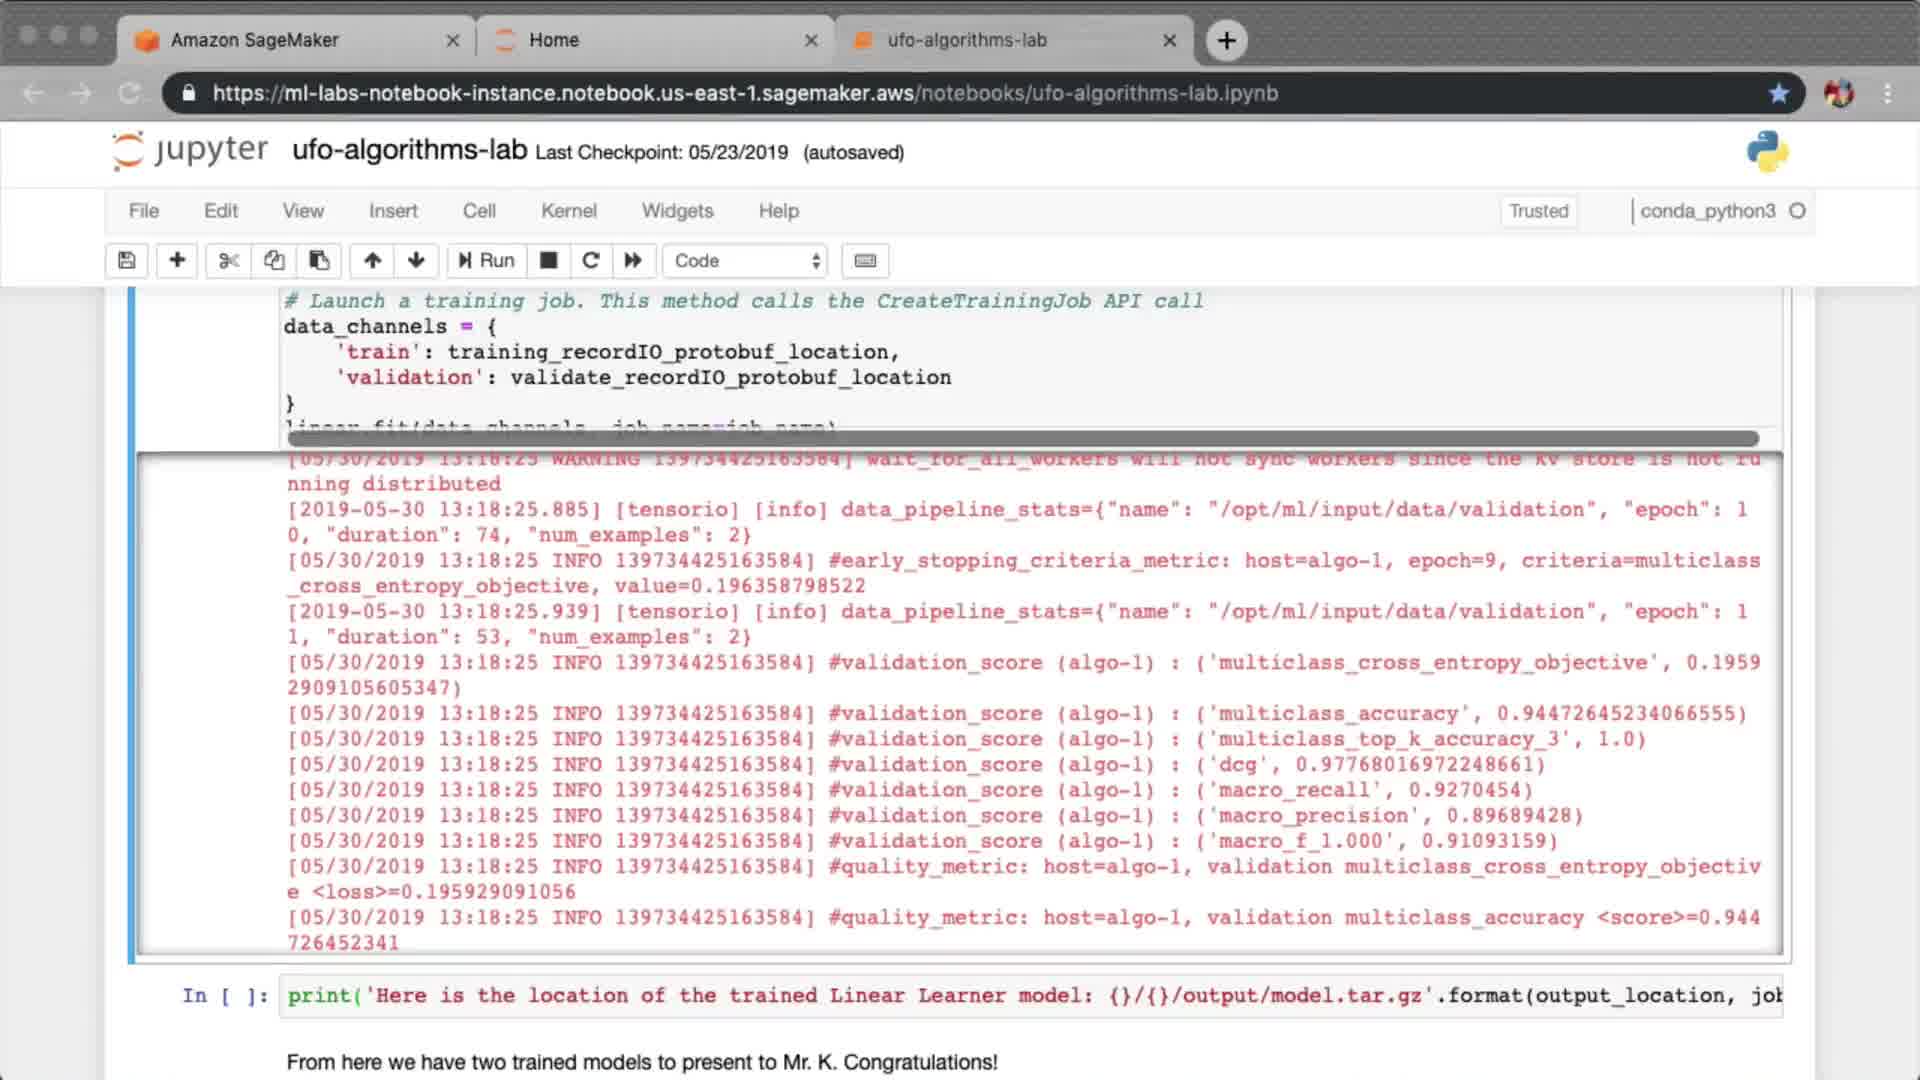Open the command palette keyboard icon
The width and height of the screenshot is (1920, 1080).
(865, 261)
